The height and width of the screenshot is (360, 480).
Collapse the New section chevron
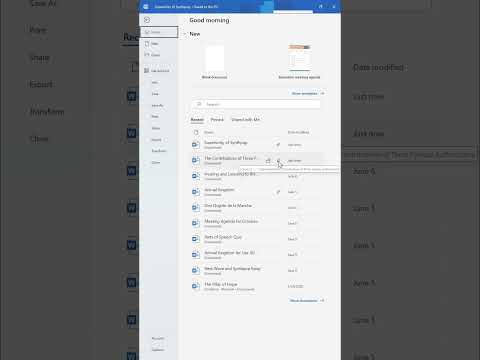point(184,34)
